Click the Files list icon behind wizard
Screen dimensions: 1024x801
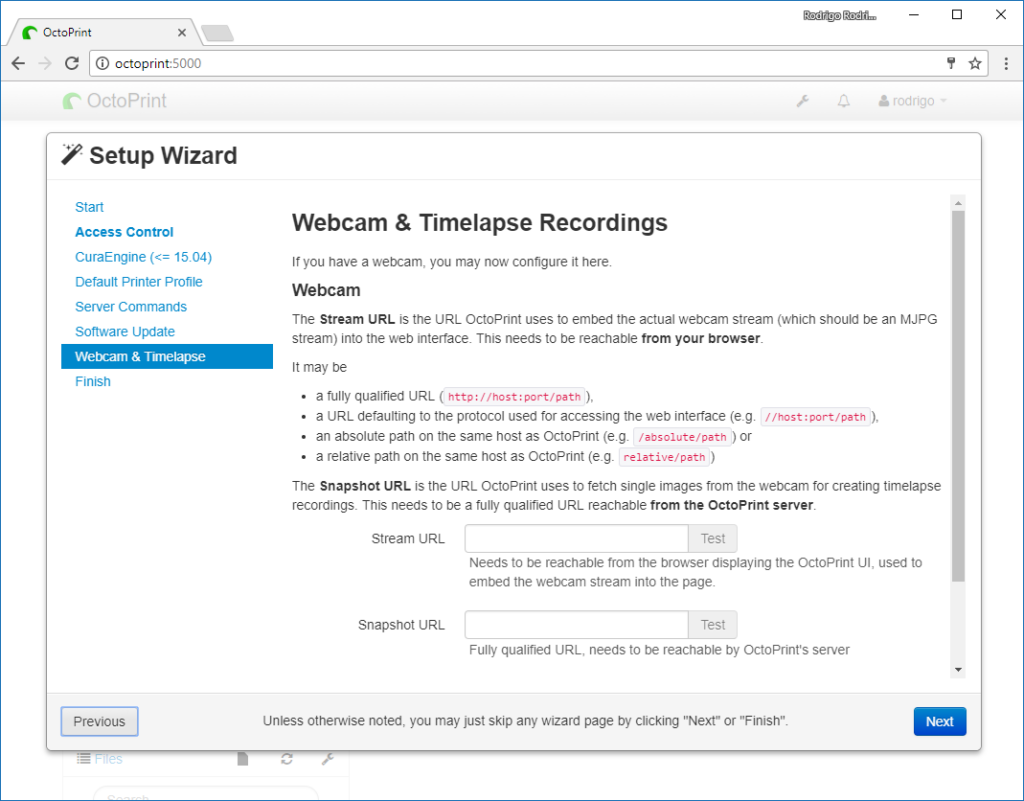pyautogui.click(x=83, y=758)
